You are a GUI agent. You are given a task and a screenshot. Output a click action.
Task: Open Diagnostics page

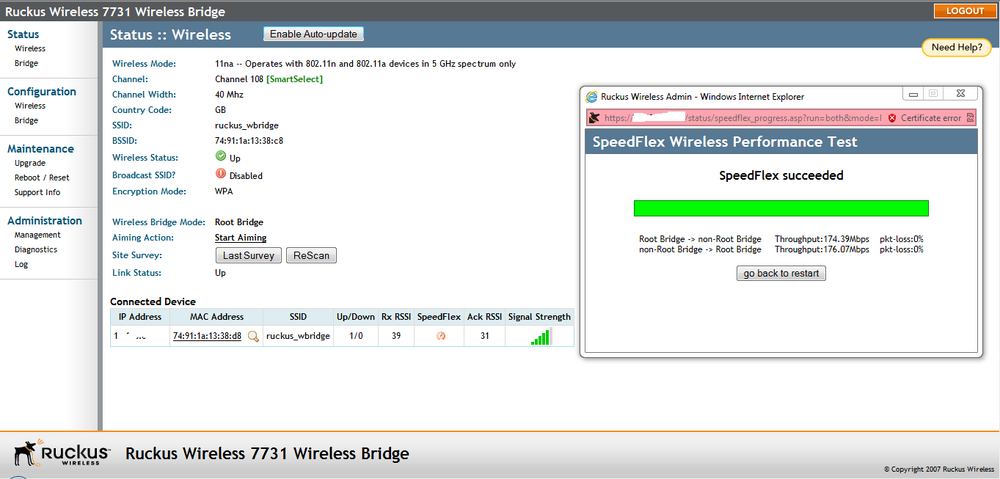click(x=36, y=249)
